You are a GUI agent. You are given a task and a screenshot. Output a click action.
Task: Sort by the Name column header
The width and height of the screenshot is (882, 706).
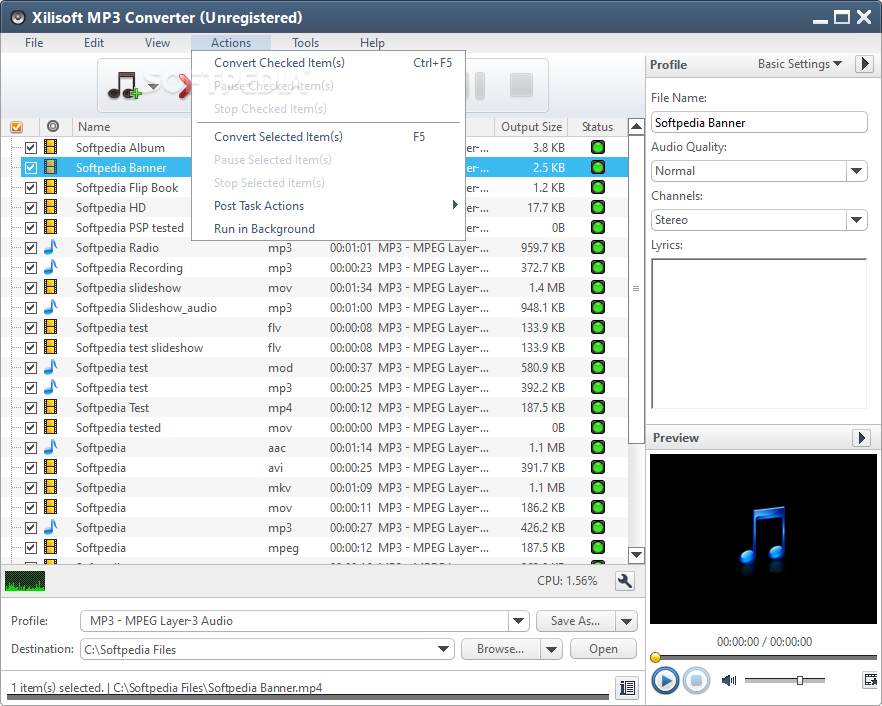94,127
